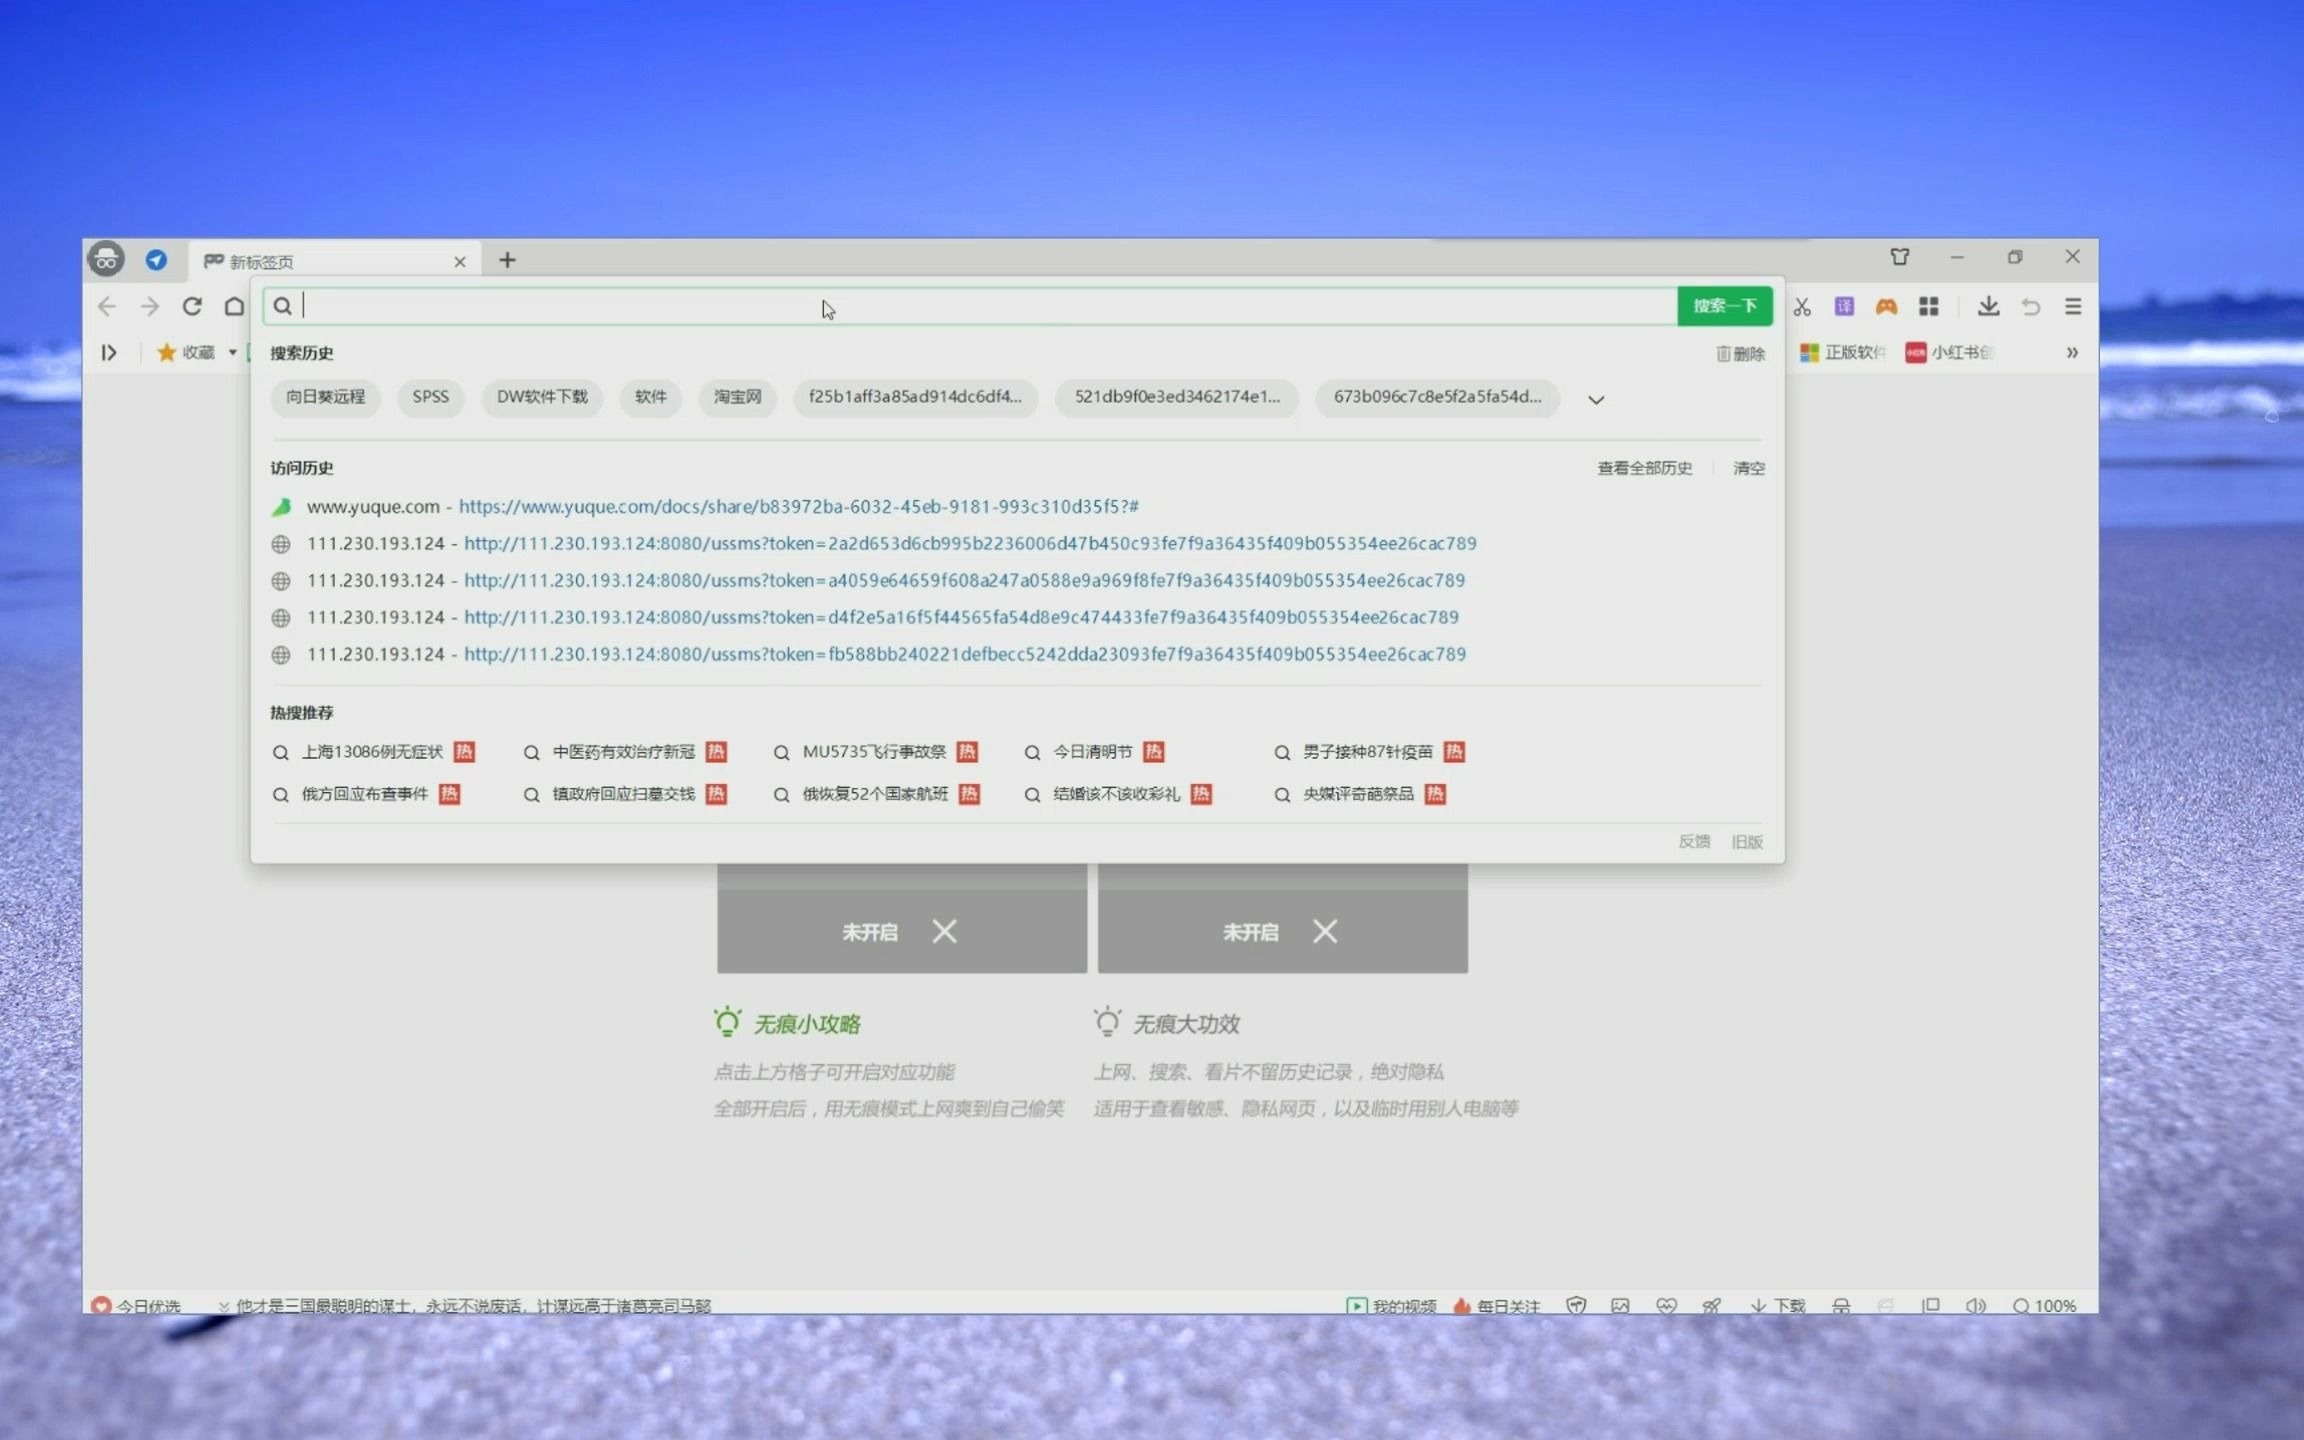Select 软件 search history chip

click(650, 397)
